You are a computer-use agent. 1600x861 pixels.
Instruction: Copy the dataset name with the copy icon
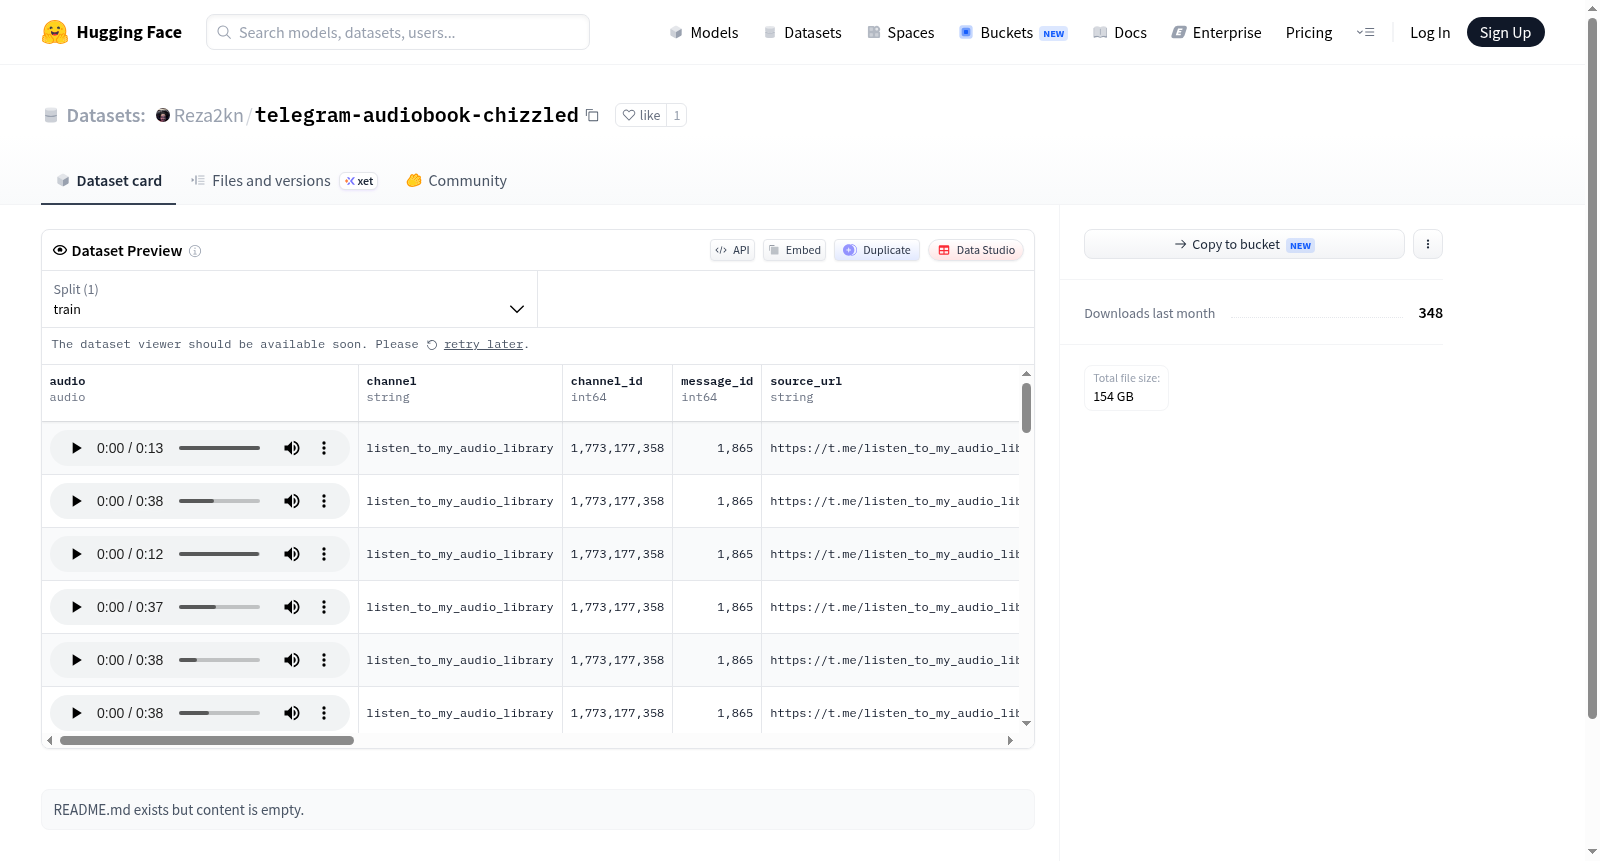[592, 115]
